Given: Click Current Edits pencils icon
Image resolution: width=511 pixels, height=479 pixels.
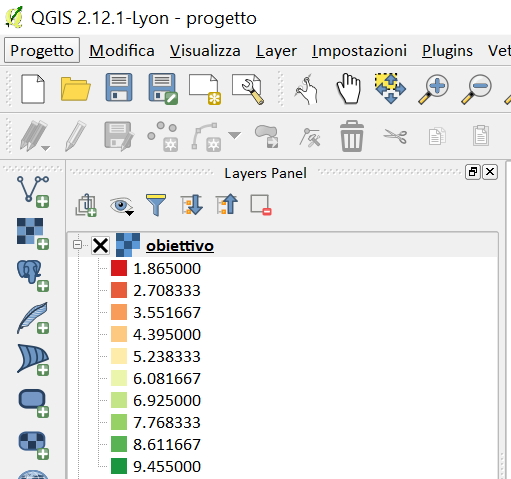Looking at the screenshot, I should click(35, 136).
